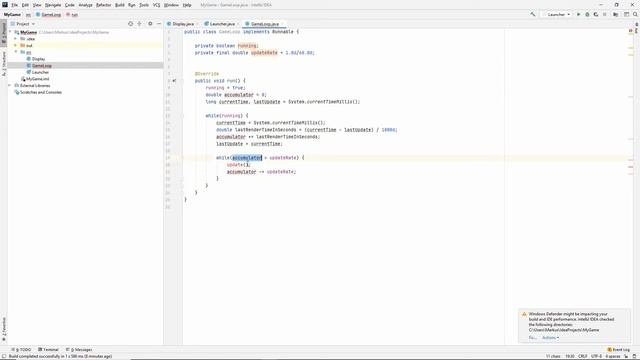Open the Help menu
The width and height of the screenshot is (640, 360).
[x=187, y=5]
